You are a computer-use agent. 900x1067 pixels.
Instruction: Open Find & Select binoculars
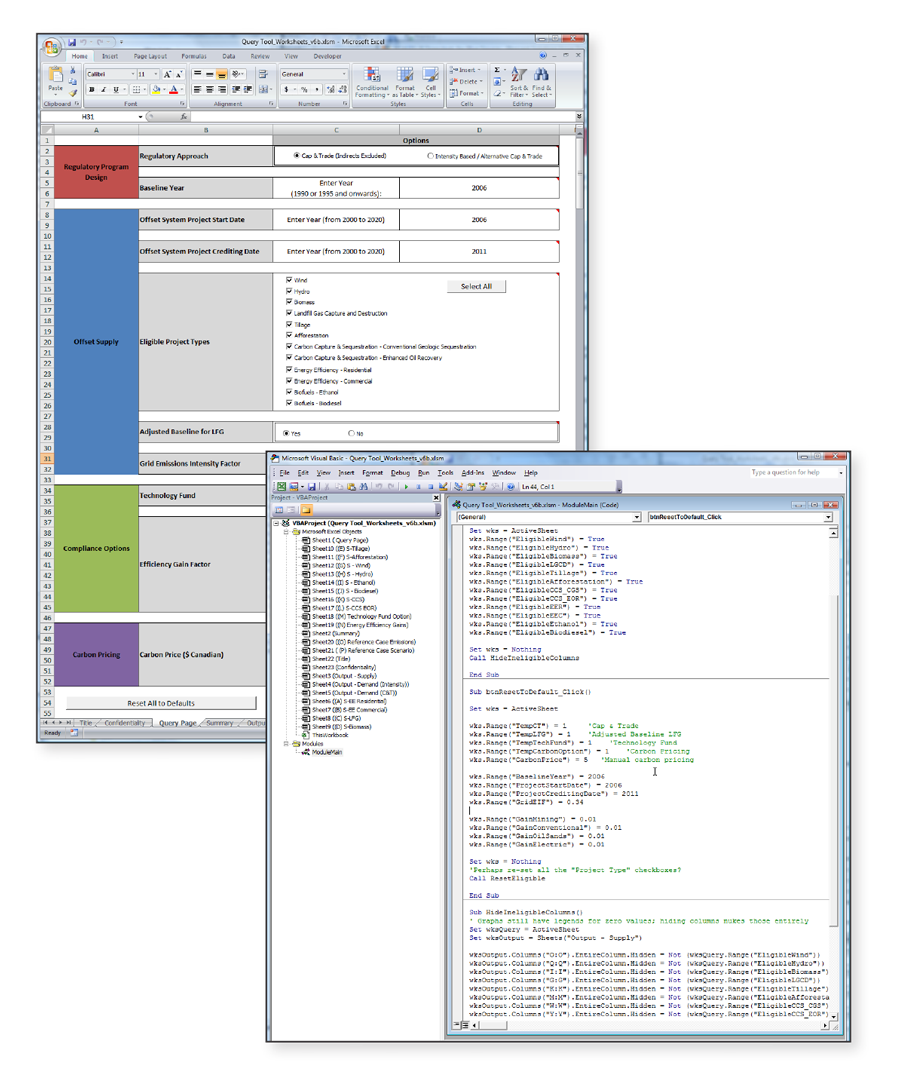[541, 82]
